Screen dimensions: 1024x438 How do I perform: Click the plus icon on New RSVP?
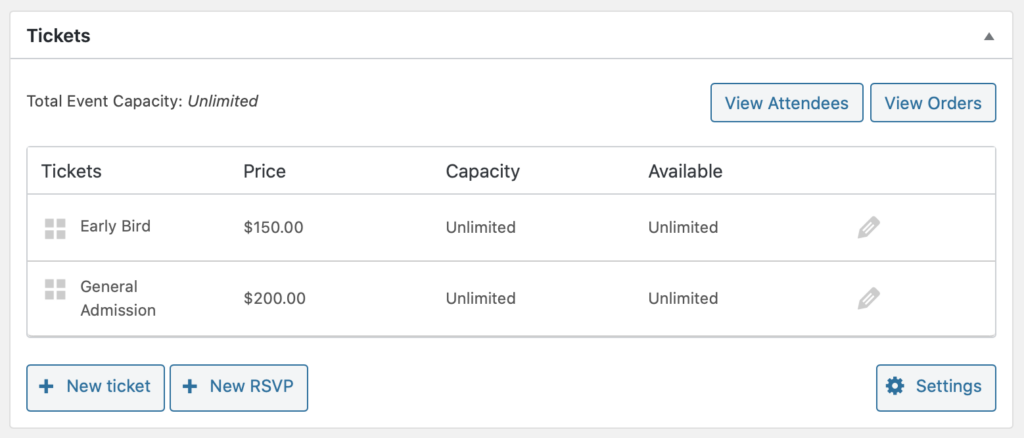[x=189, y=386]
